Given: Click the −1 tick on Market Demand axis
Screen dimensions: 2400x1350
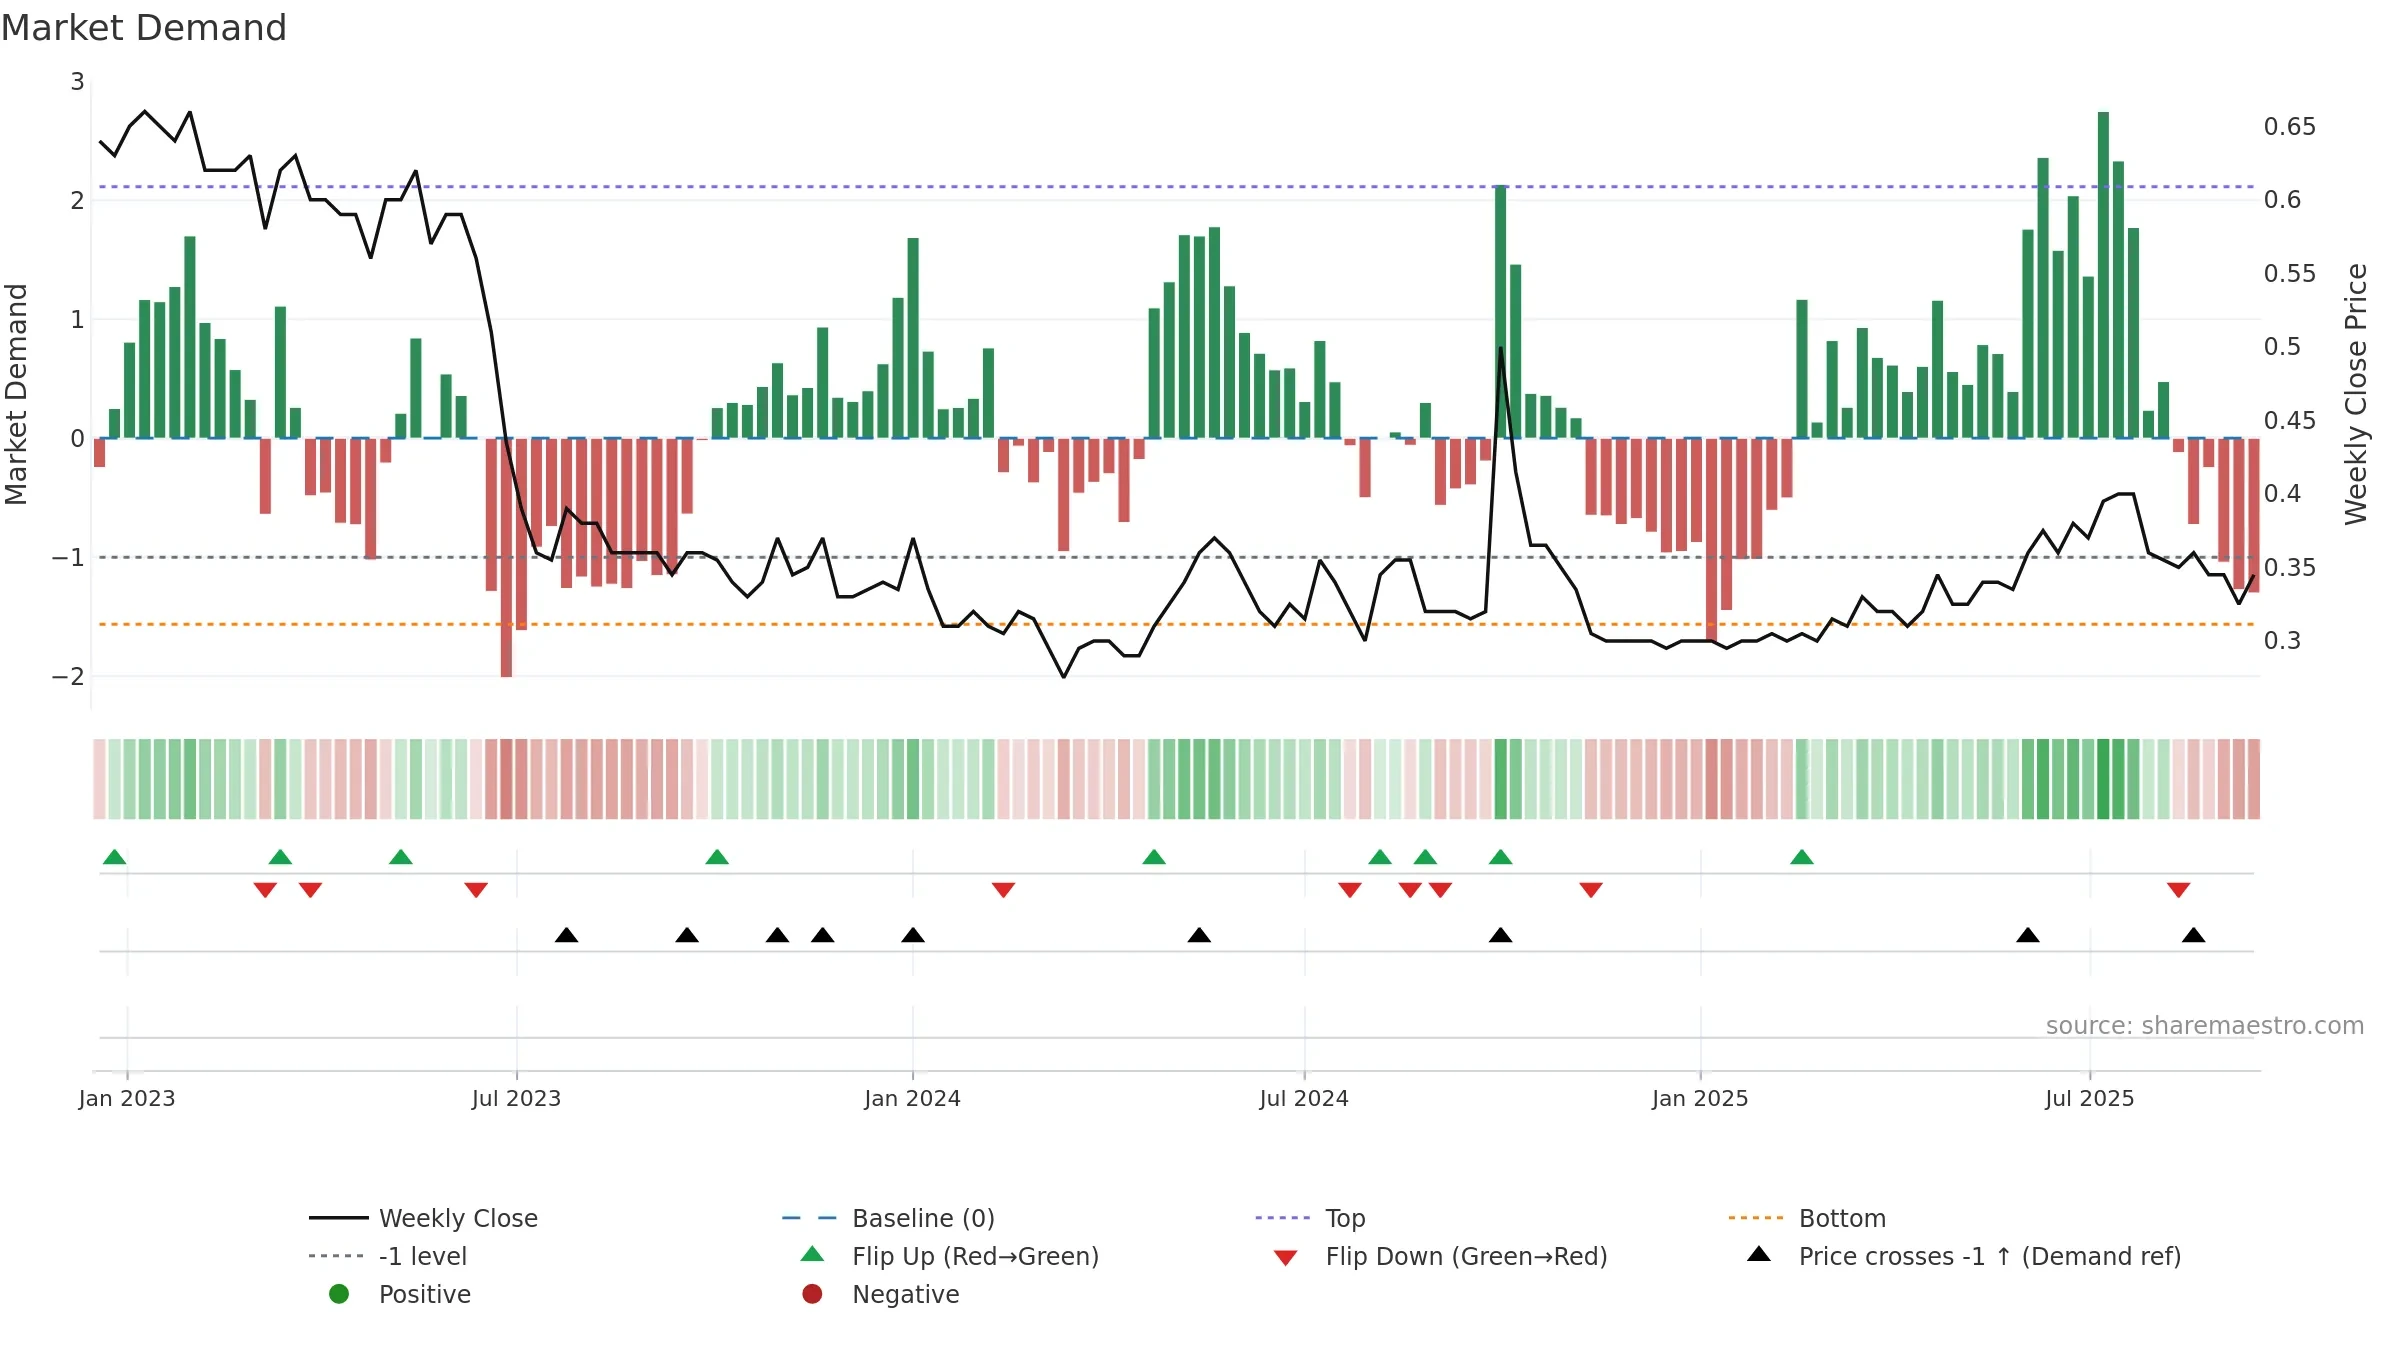Looking at the screenshot, I should click(69, 558).
